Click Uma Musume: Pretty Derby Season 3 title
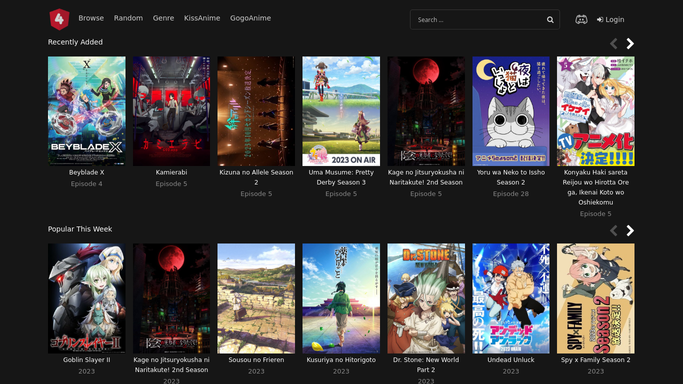Screen dimensions: 683x384 pos(341,177)
